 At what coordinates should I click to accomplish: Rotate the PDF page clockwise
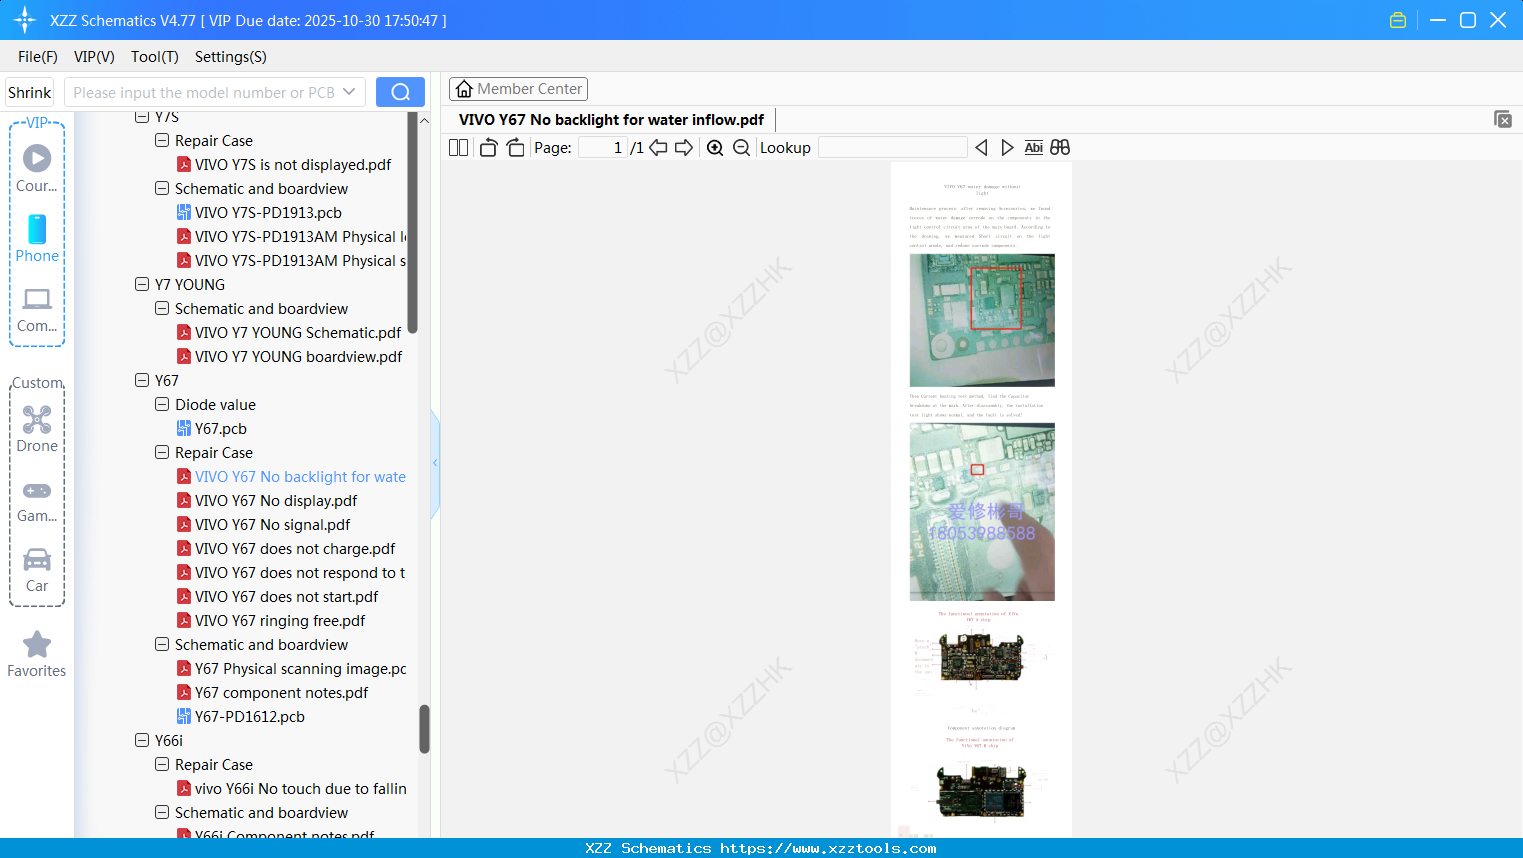(x=515, y=148)
